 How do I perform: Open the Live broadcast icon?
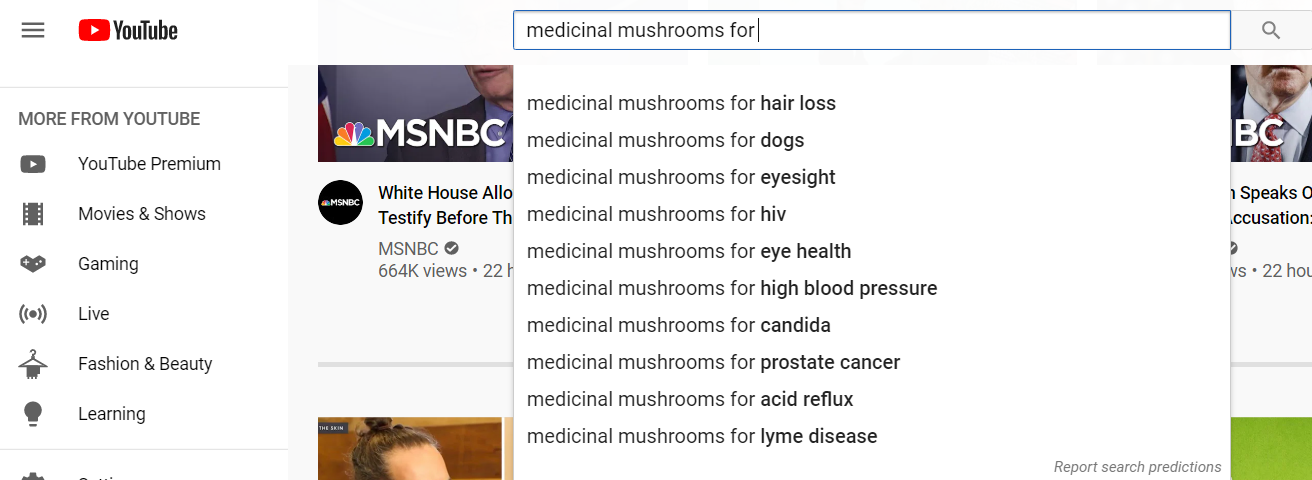tap(33, 314)
